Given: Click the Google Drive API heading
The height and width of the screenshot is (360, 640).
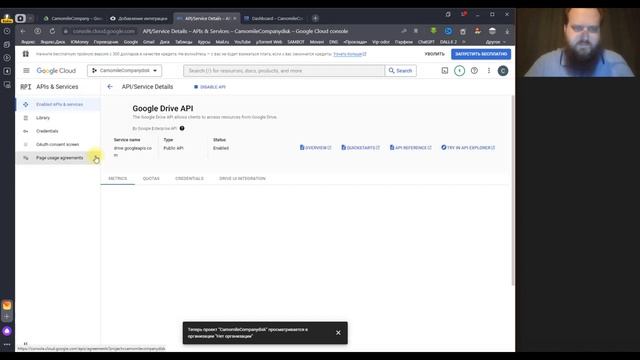Looking at the screenshot, I should [x=162, y=108].
